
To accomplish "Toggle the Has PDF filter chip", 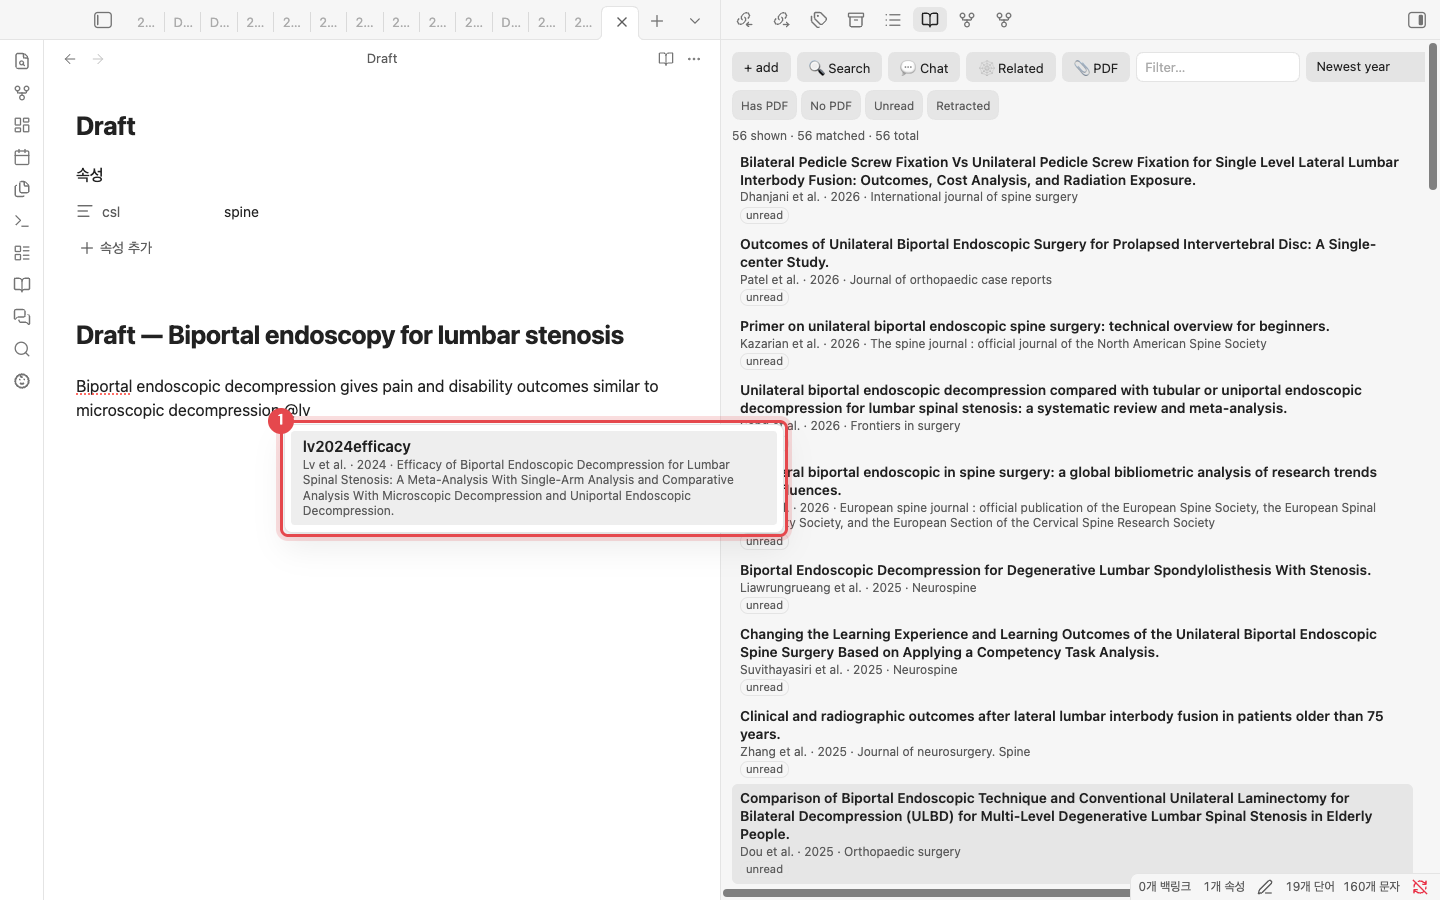I will click(764, 106).
